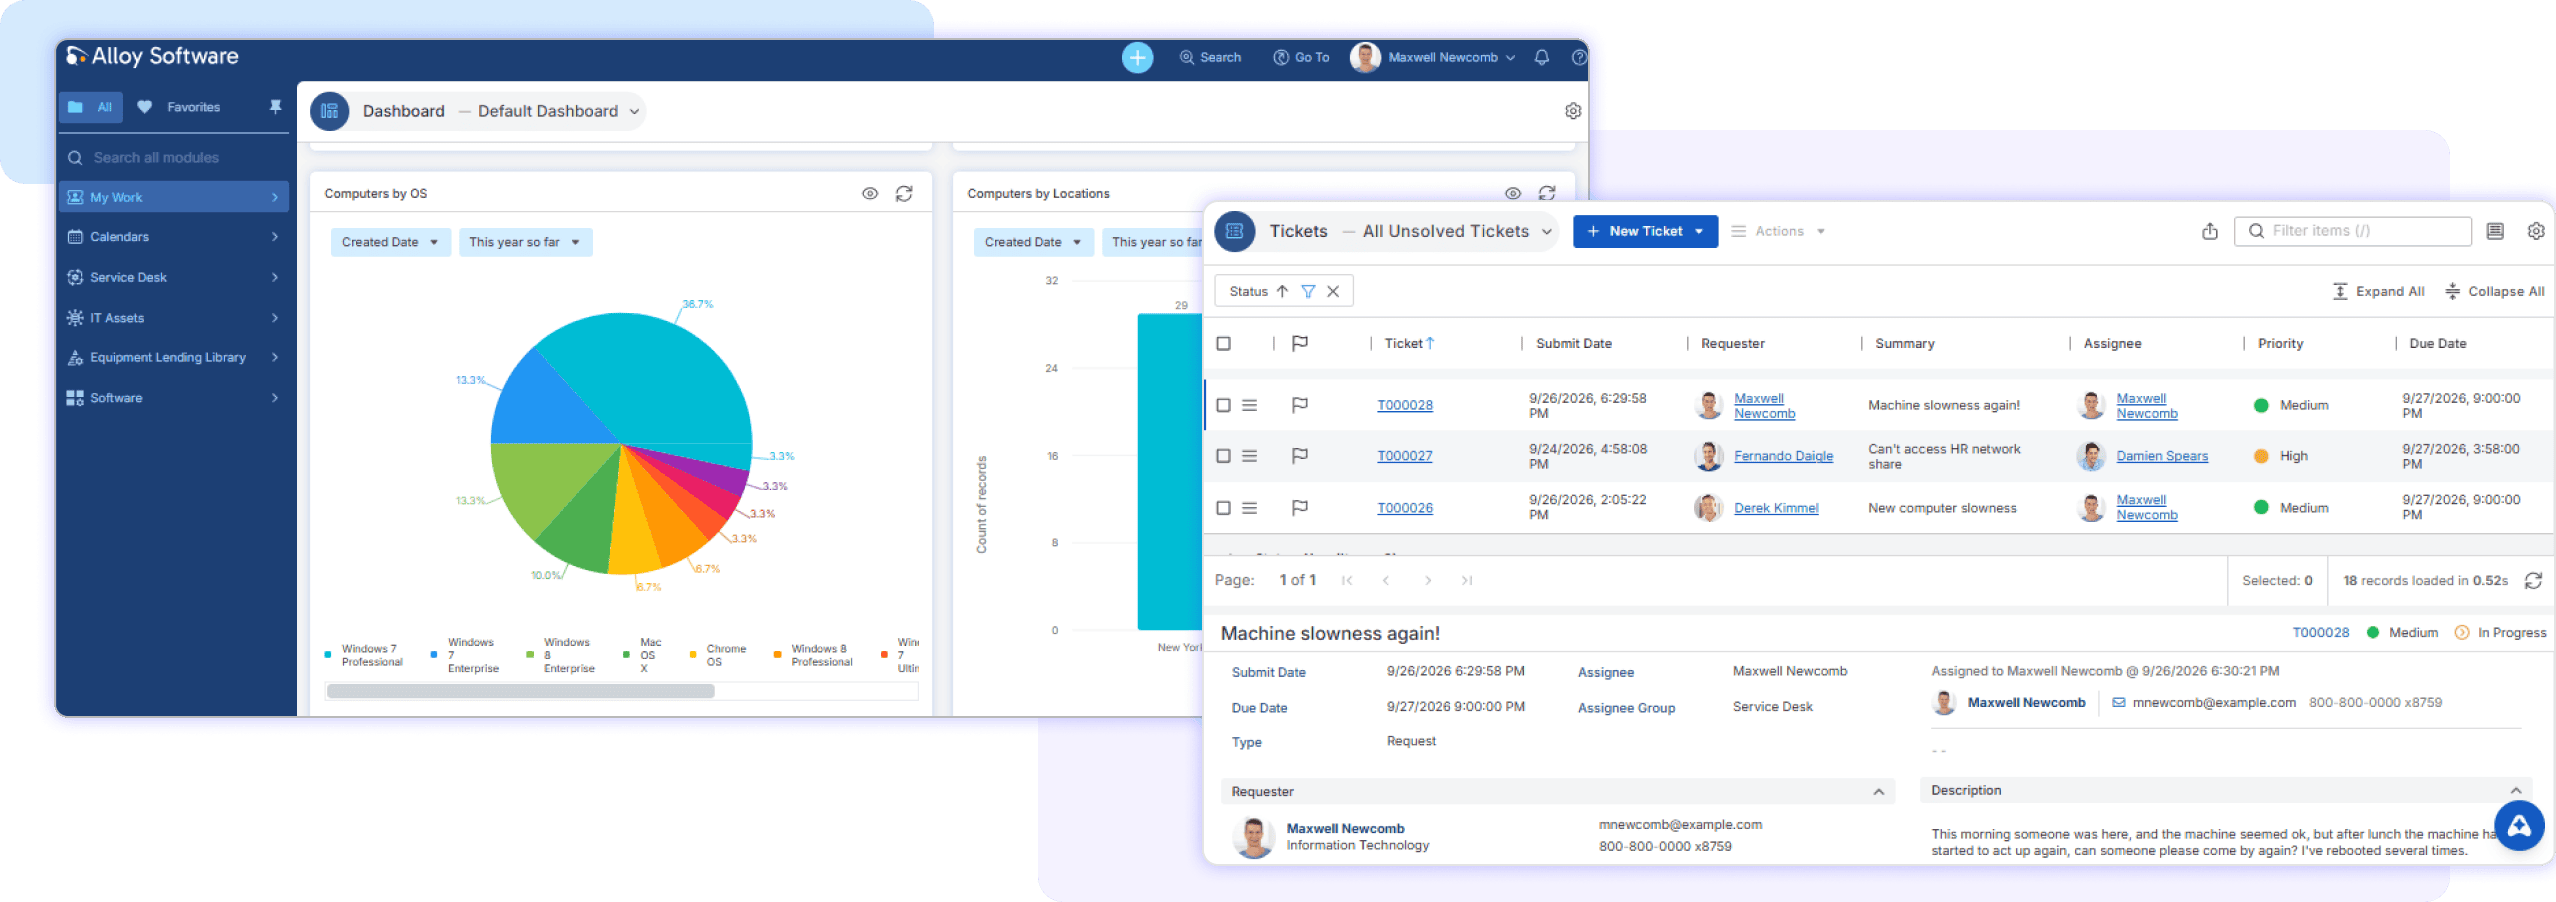Open This year so far dropdown in Computers by OS
The width and height of the screenshot is (2556, 902).
525,242
